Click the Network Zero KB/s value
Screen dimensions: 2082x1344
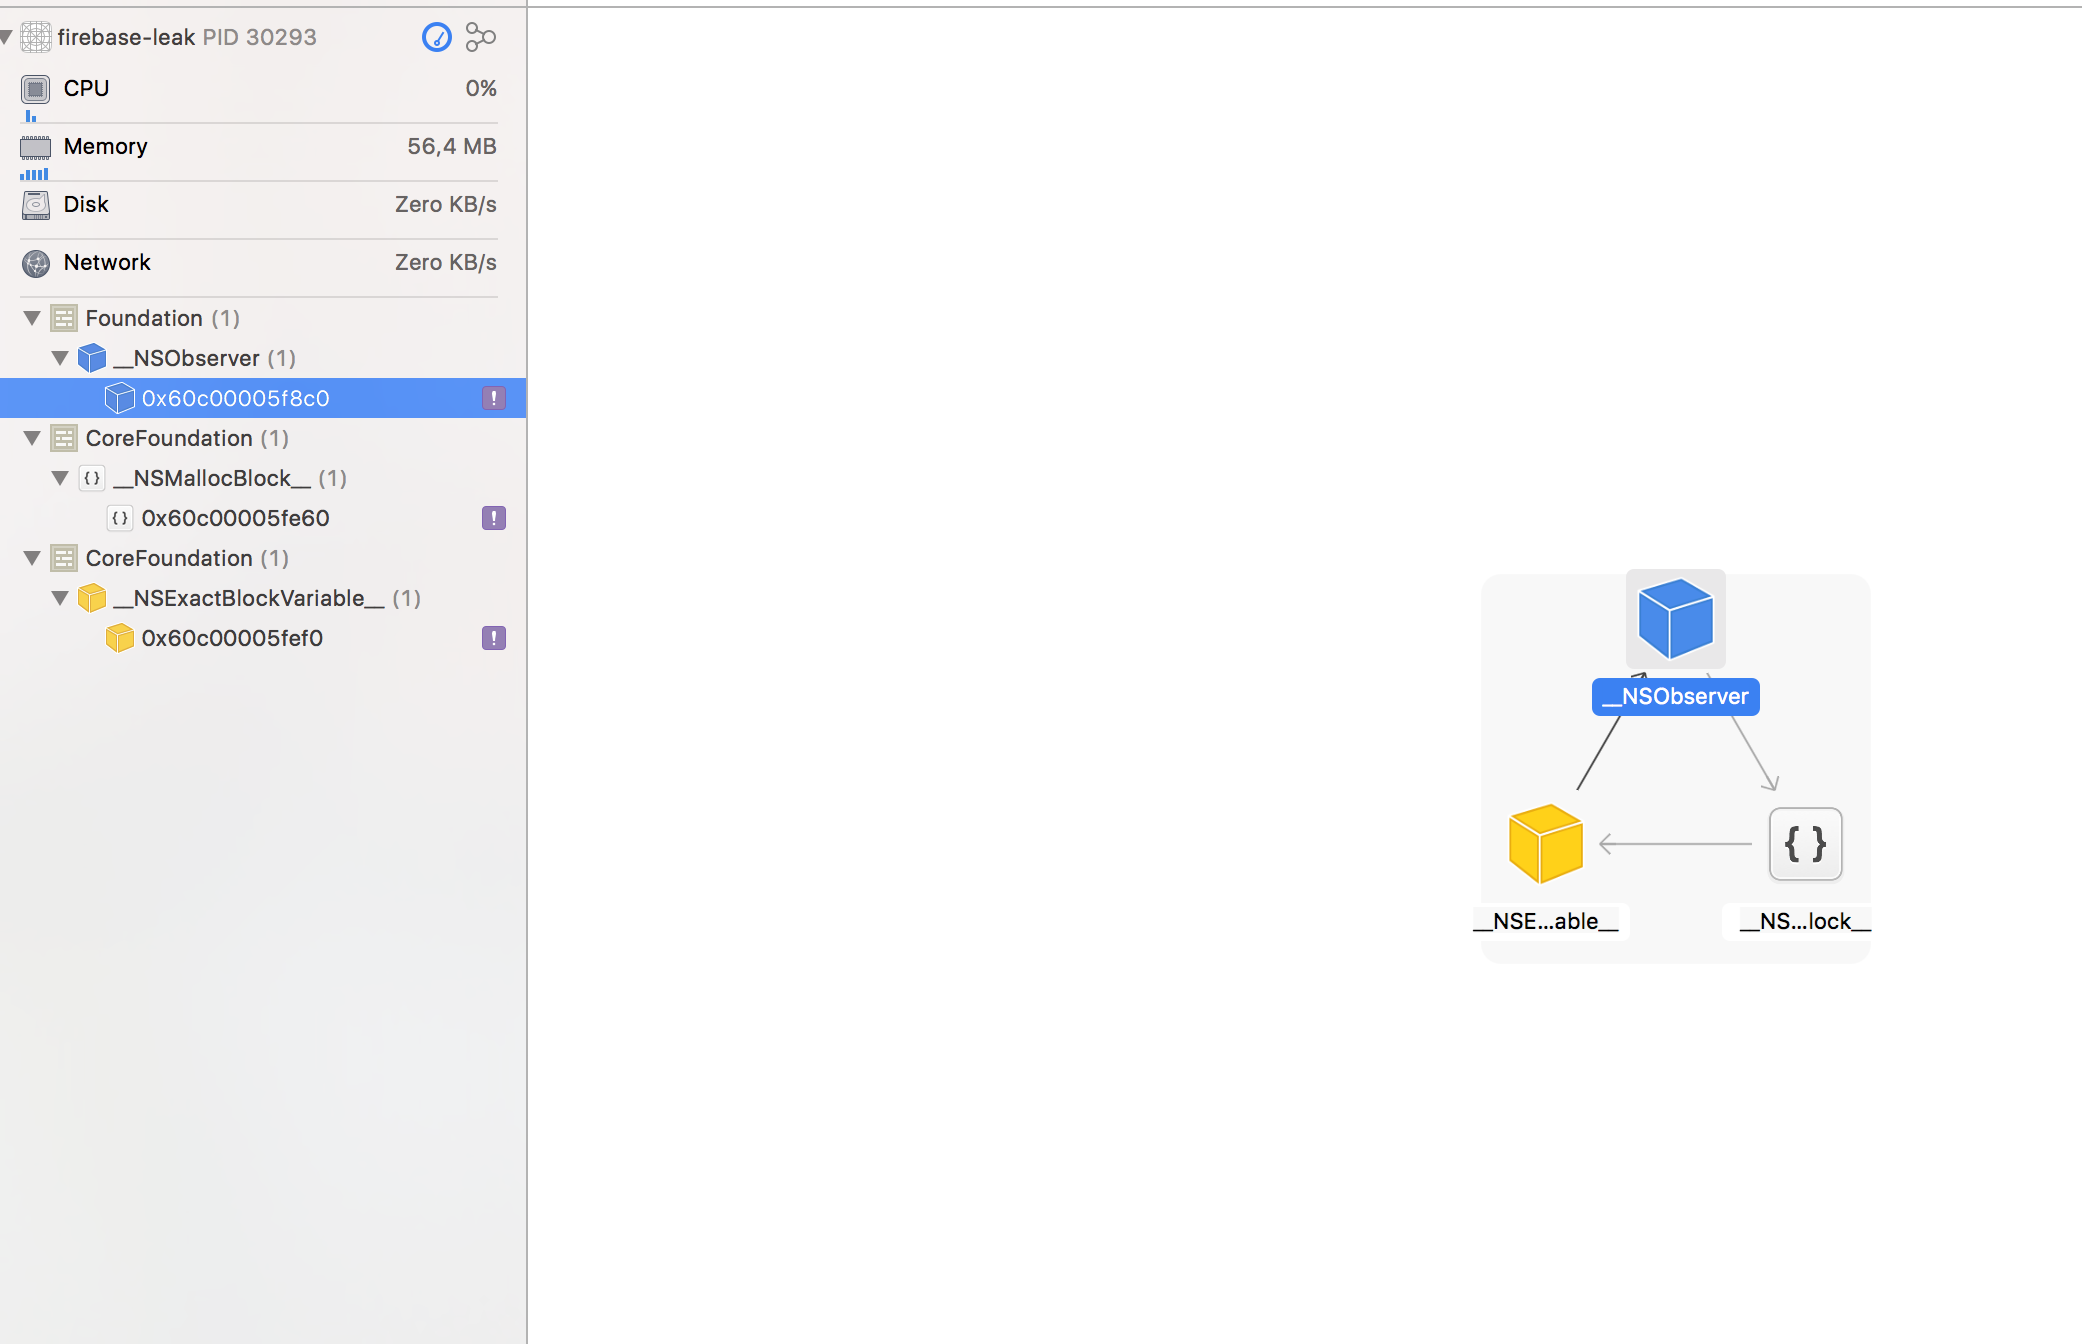pyautogui.click(x=446, y=262)
